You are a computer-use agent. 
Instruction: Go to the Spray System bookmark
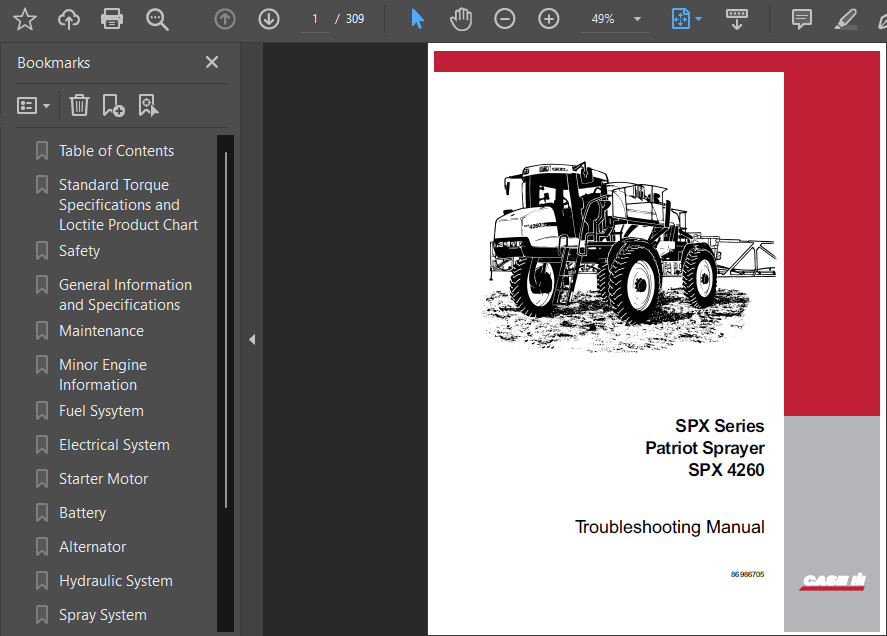102,614
